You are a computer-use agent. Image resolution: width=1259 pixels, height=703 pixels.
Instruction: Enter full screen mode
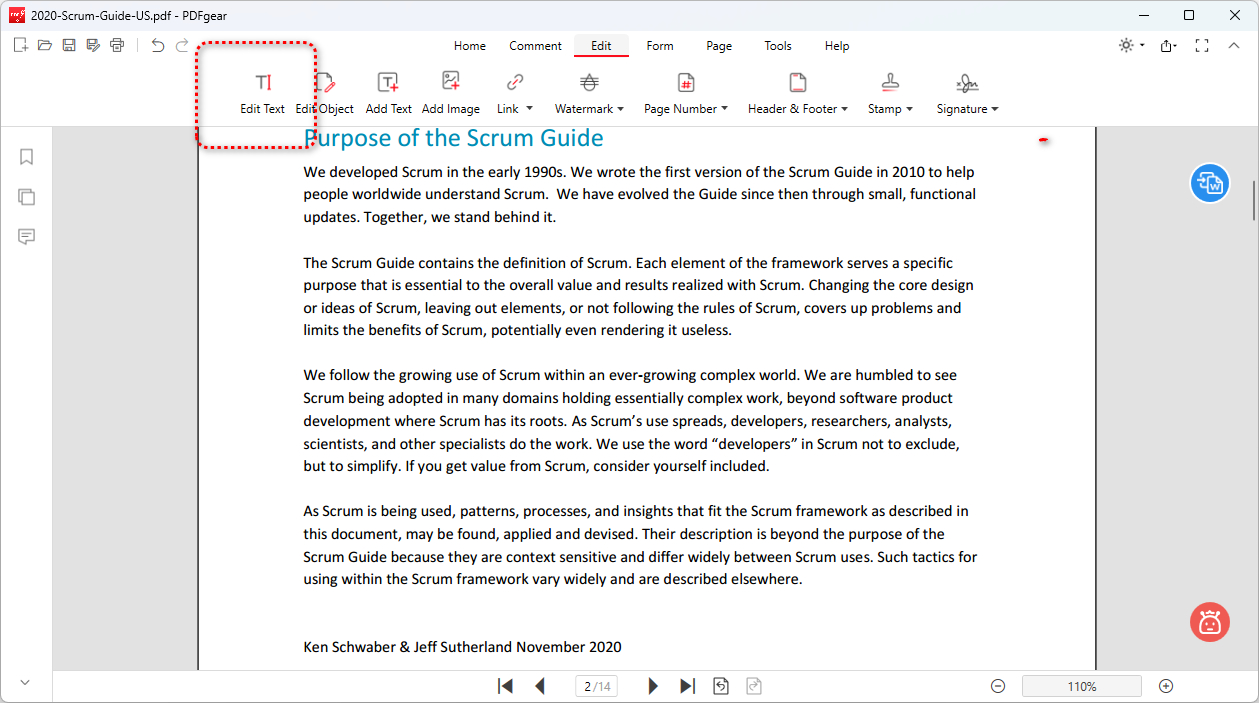[1202, 46]
